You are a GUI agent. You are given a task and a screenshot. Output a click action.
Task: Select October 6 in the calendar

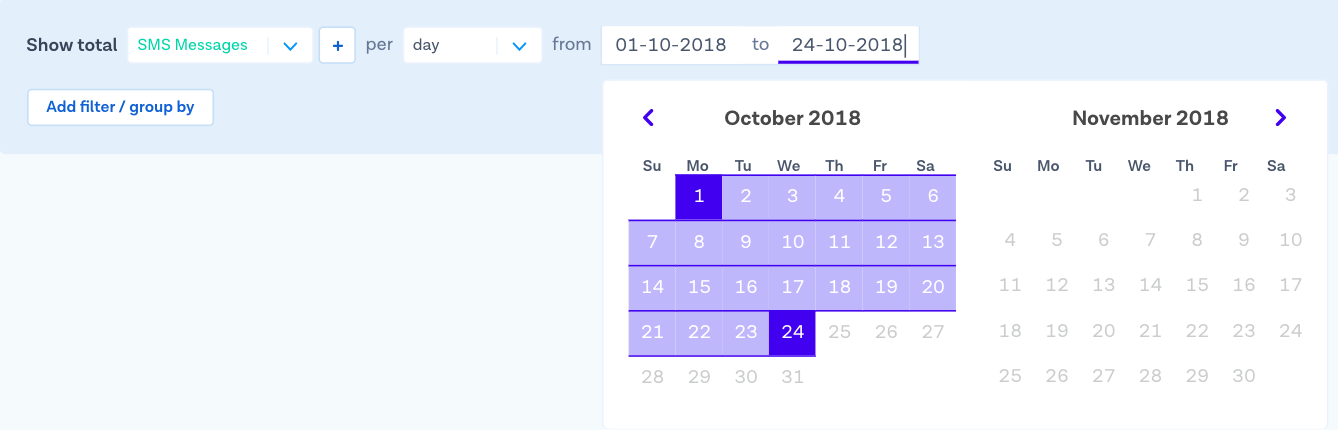click(x=933, y=196)
